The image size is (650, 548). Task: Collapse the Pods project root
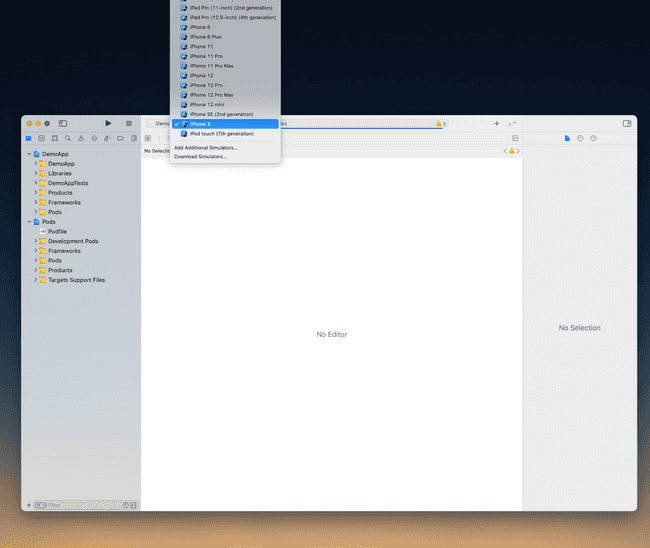pyautogui.click(x=29, y=222)
